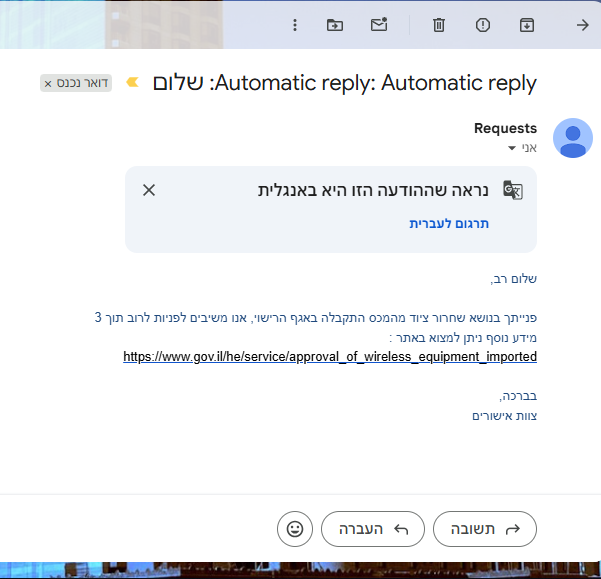The width and height of the screenshot is (601, 579).
Task: Click the email subject Automatic reply
Action: [344, 83]
